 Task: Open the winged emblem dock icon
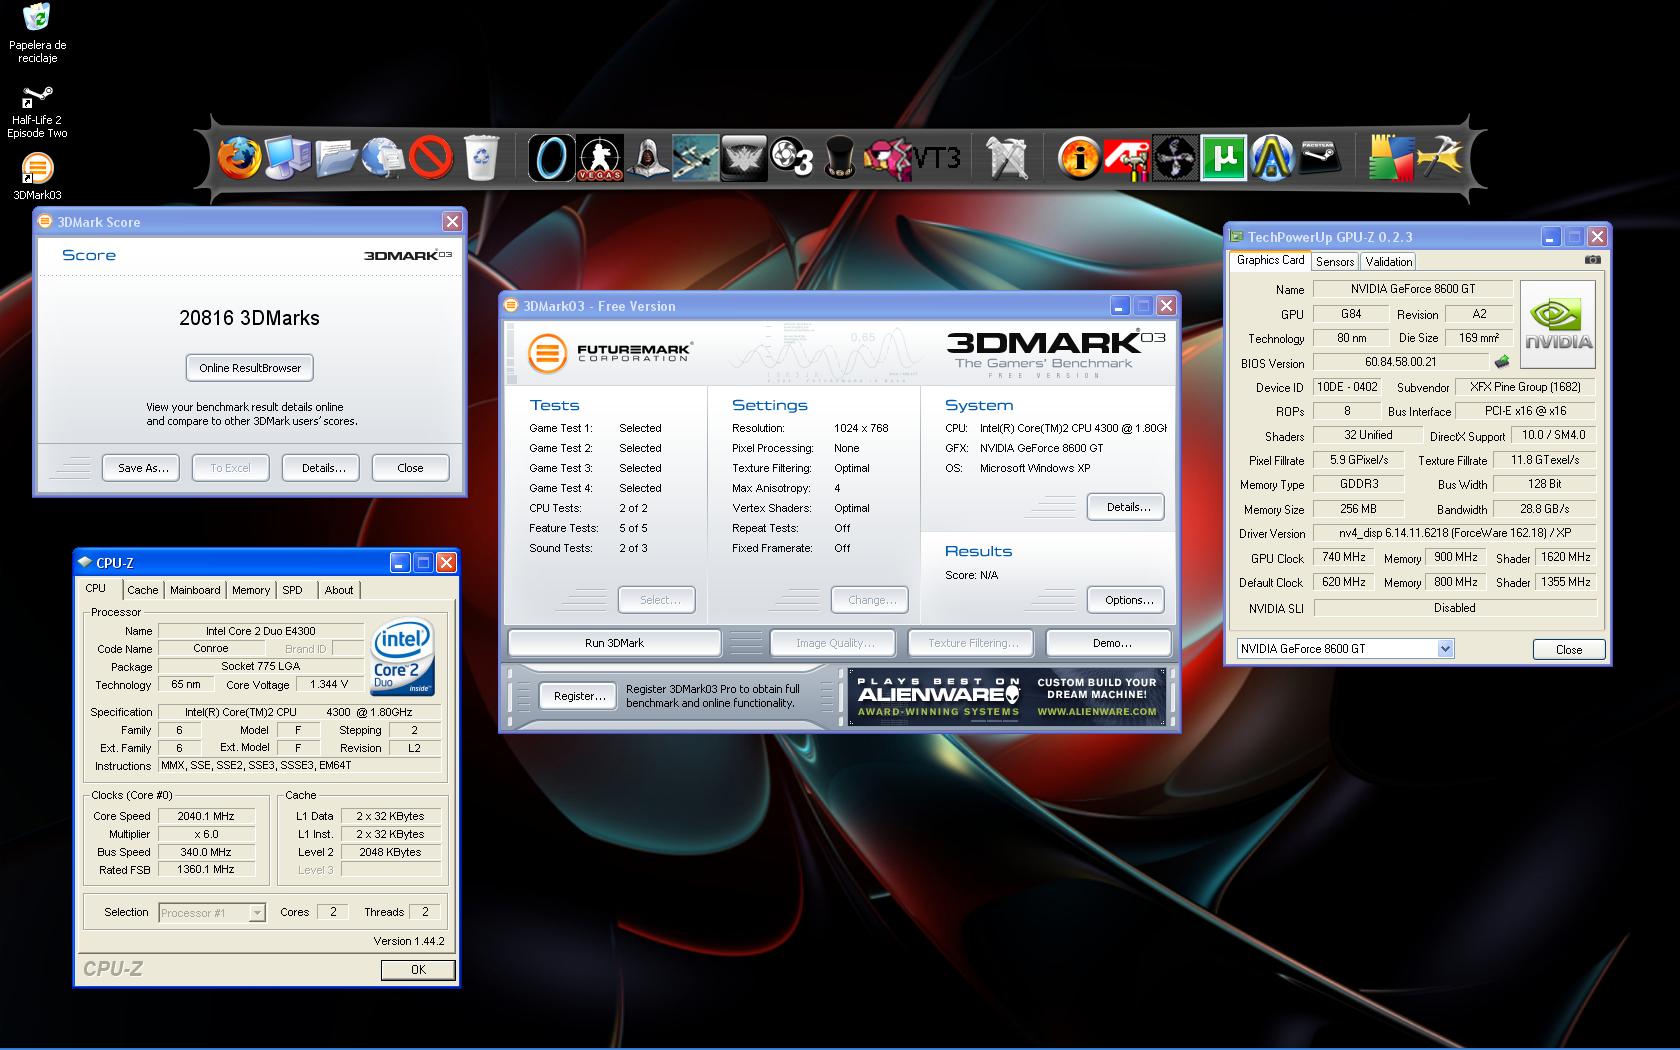click(x=744, y=158)
